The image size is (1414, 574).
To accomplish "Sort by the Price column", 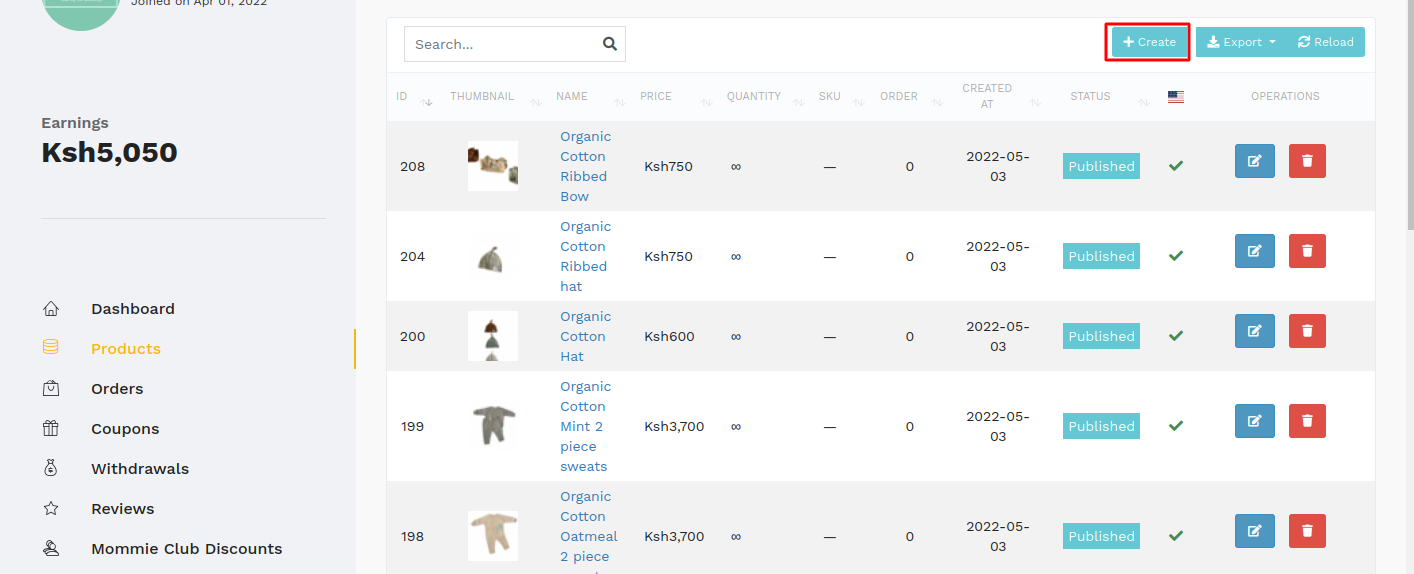I will (675, 97).
